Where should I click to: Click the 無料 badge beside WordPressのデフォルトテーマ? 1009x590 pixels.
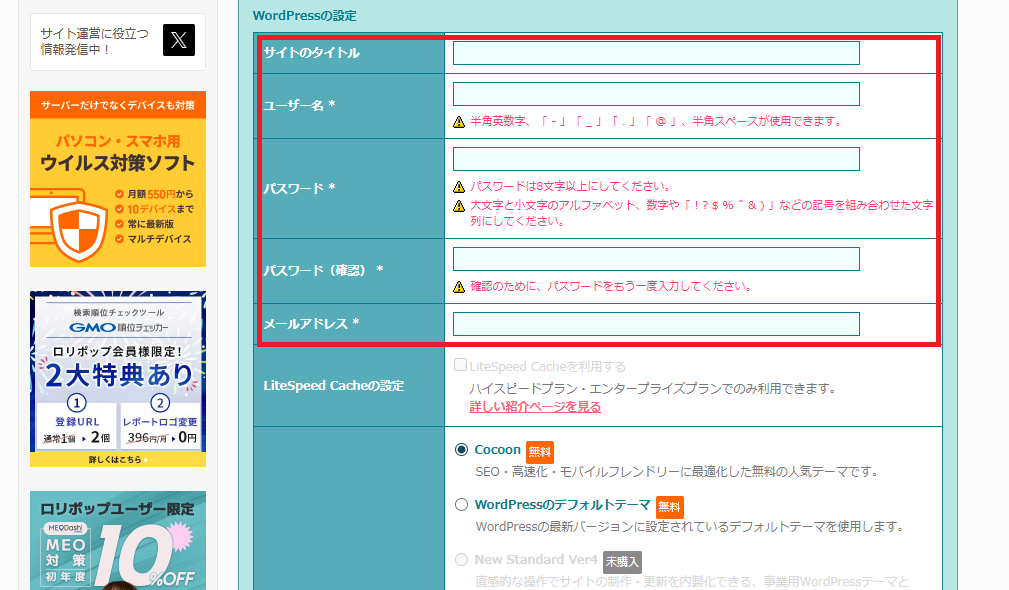click(670, 506)
